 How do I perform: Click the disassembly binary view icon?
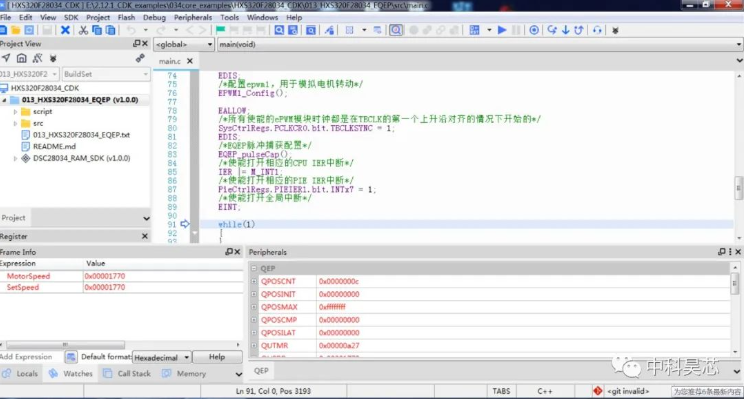tap(474, 30)
